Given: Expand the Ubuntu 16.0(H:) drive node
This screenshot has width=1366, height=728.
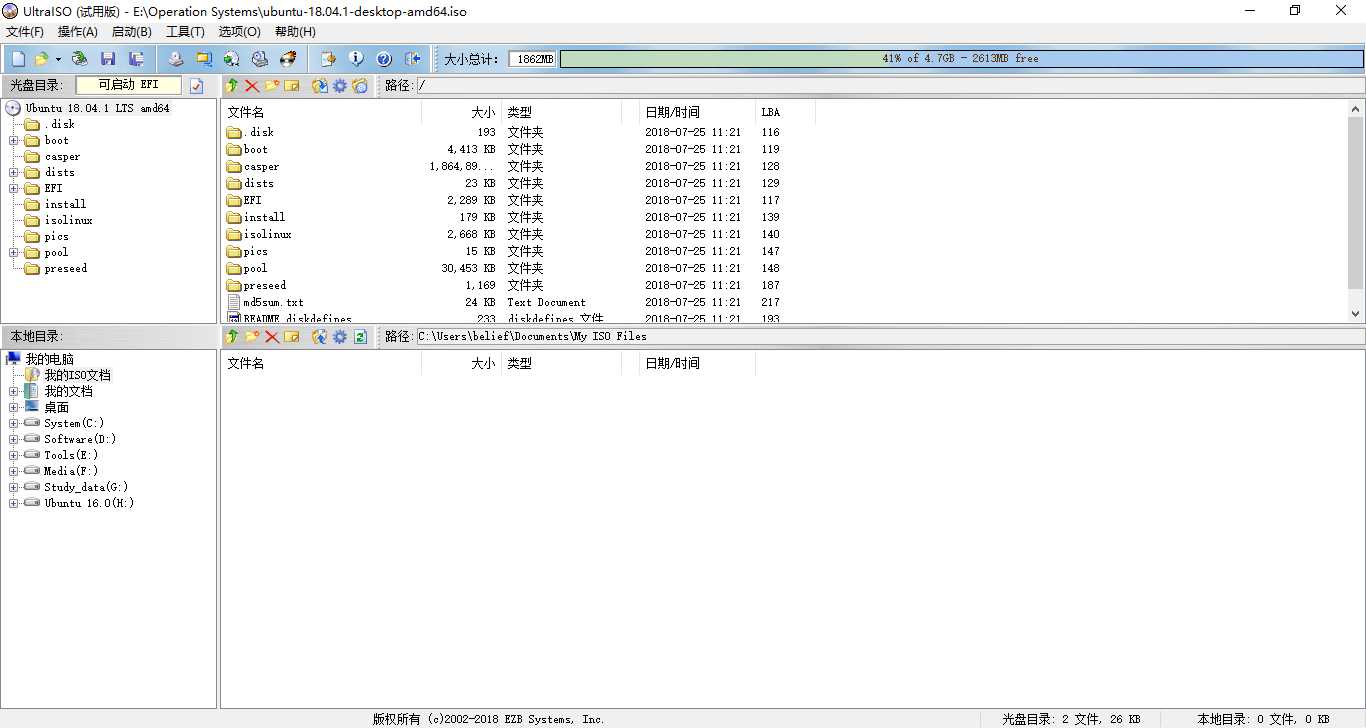Looking at the screenshot, I should pos(14,504).
